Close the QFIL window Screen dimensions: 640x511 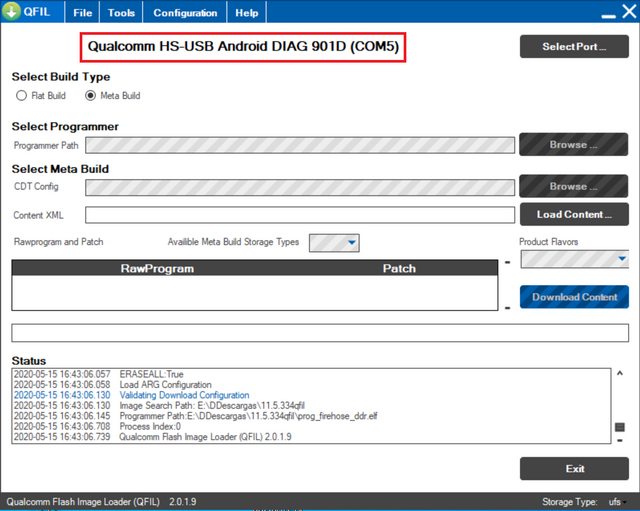629,11
